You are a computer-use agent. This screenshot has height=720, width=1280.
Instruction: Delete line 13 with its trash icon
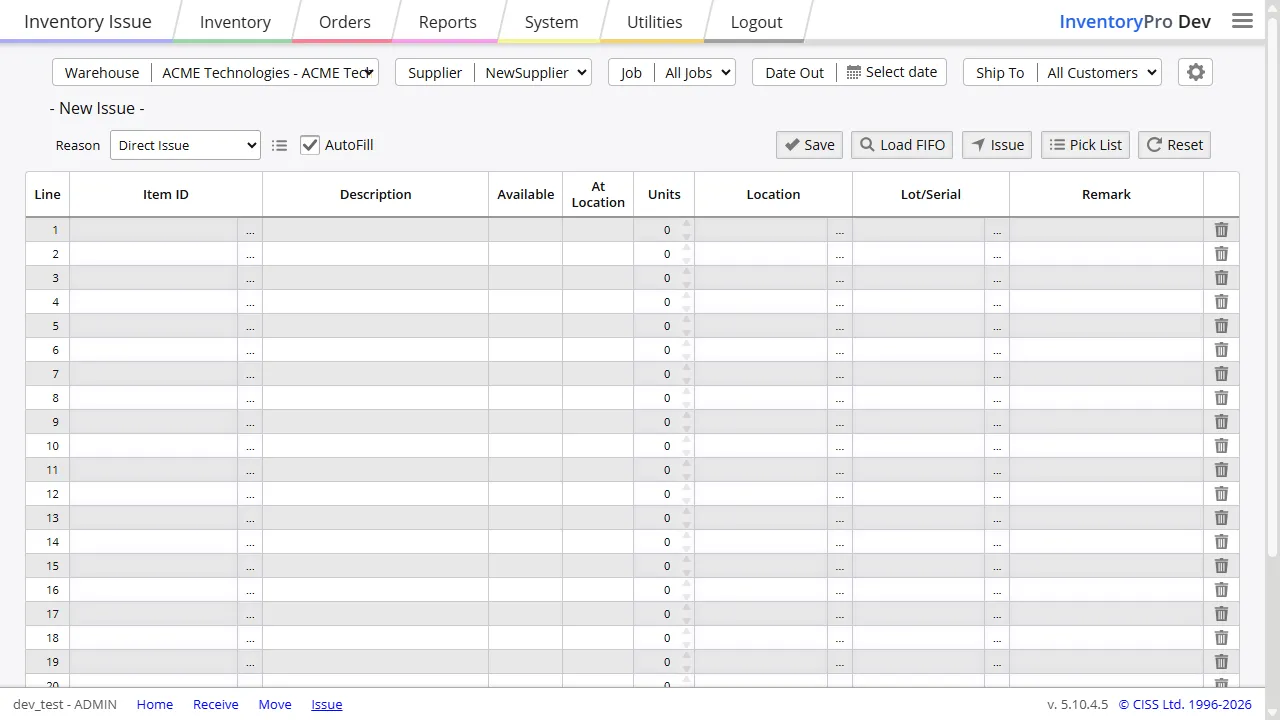coord(1221,518)
